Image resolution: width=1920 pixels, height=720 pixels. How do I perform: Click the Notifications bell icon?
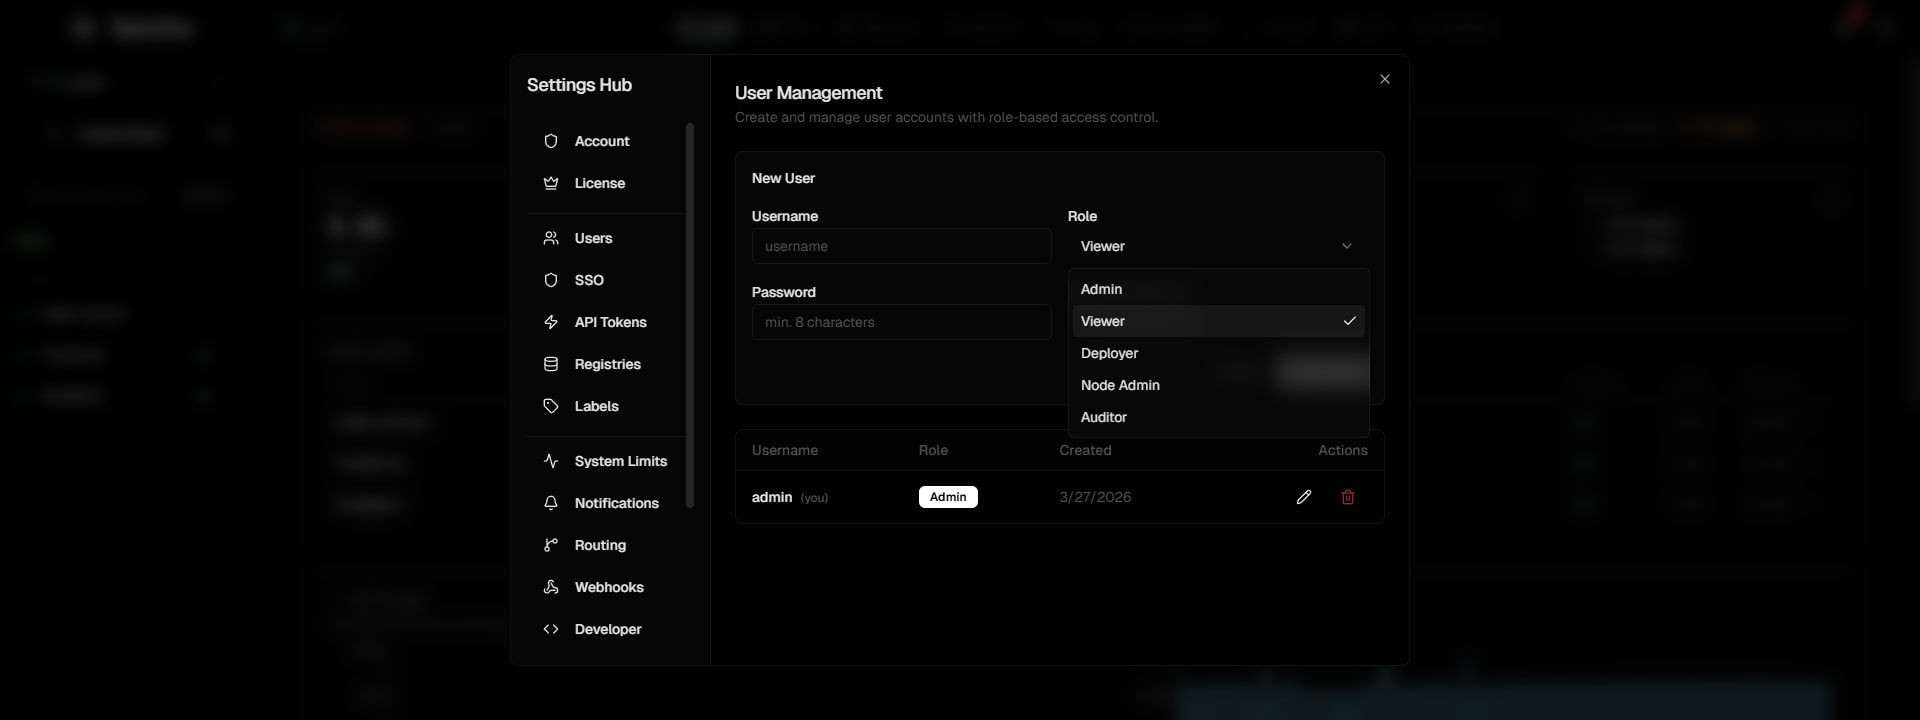point(550,503)
